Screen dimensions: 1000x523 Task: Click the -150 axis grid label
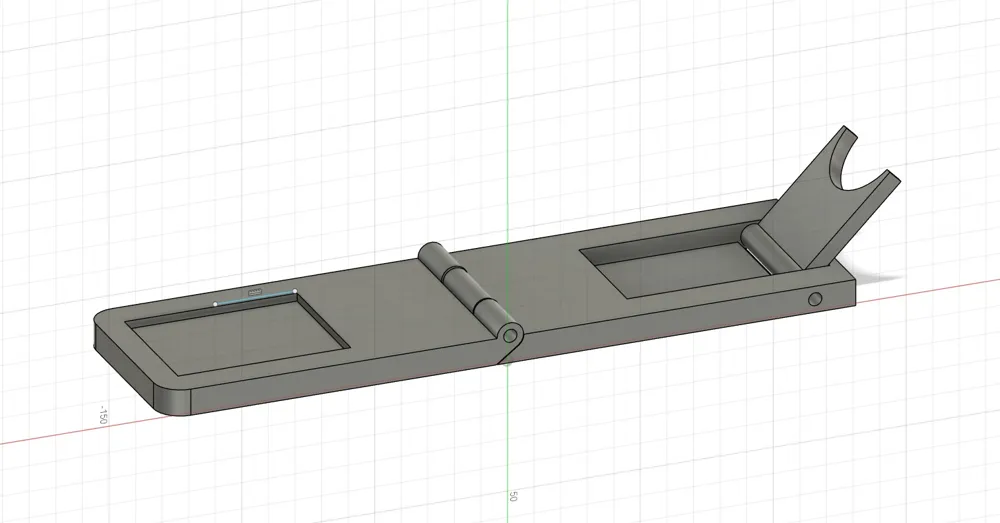101,415
